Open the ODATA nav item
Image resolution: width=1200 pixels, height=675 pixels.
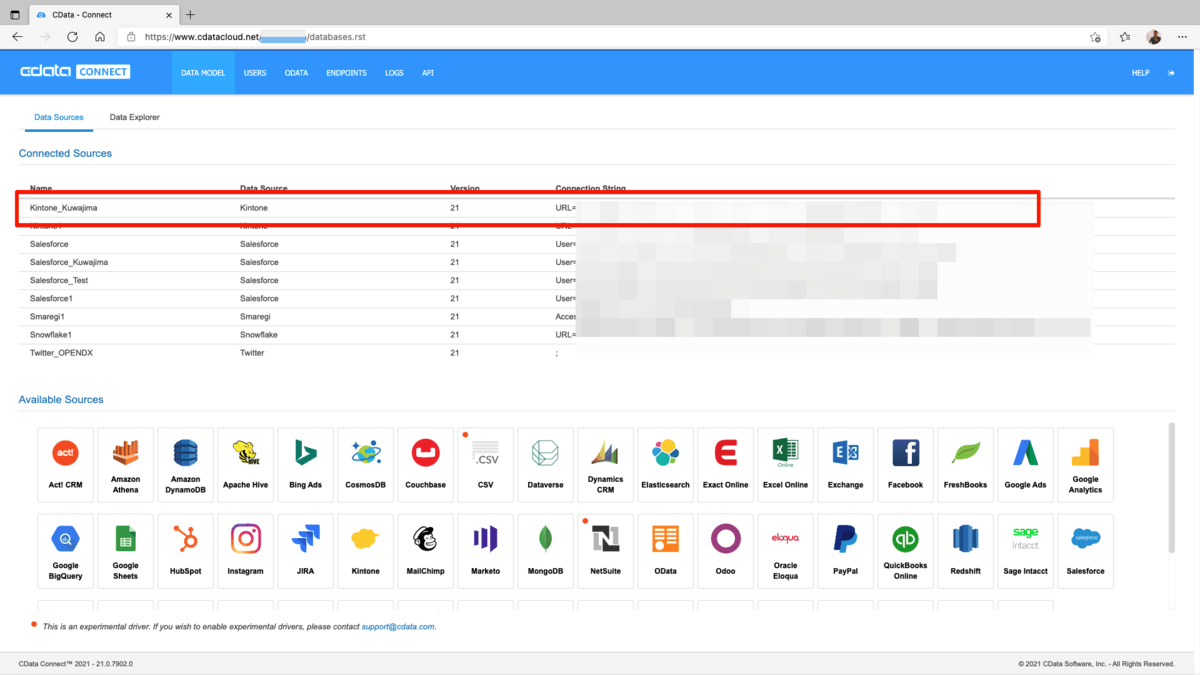tap(296, 73)
